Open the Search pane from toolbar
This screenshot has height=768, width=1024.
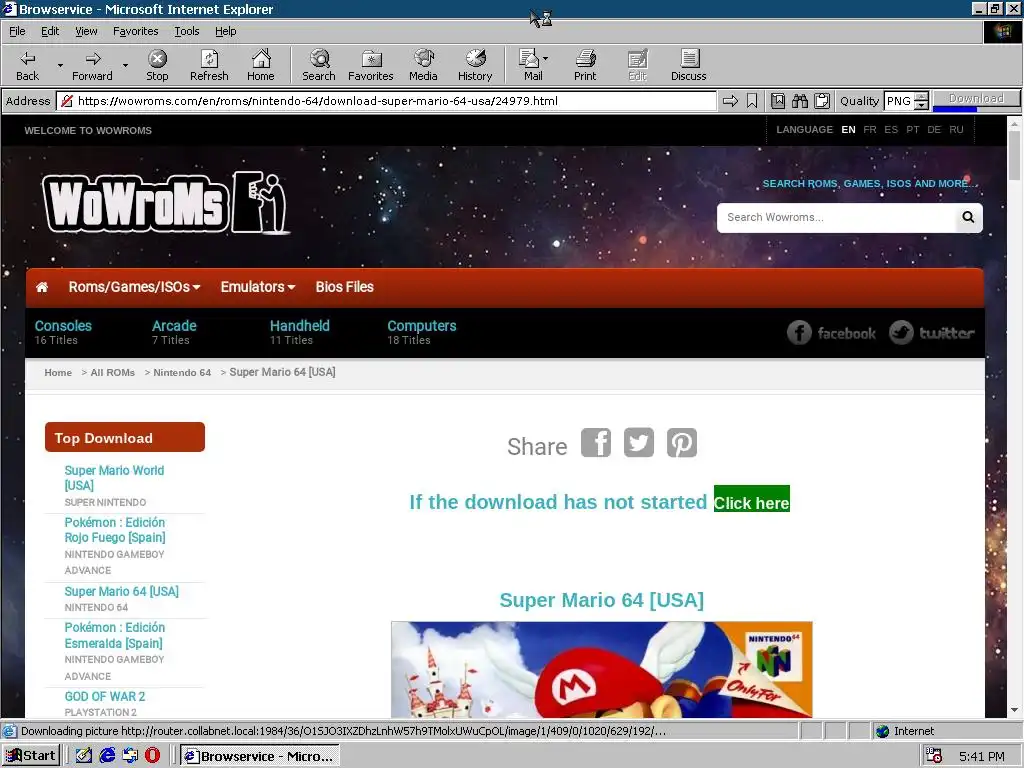point(319,65)
